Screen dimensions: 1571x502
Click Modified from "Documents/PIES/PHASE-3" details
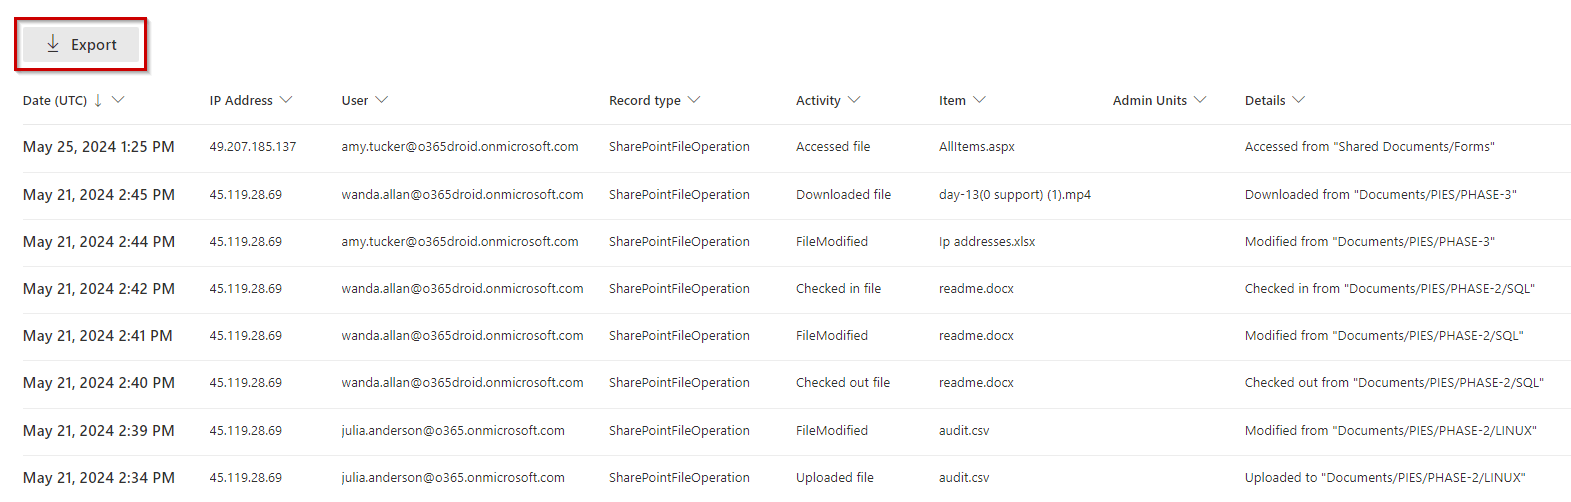point(1370,242)
